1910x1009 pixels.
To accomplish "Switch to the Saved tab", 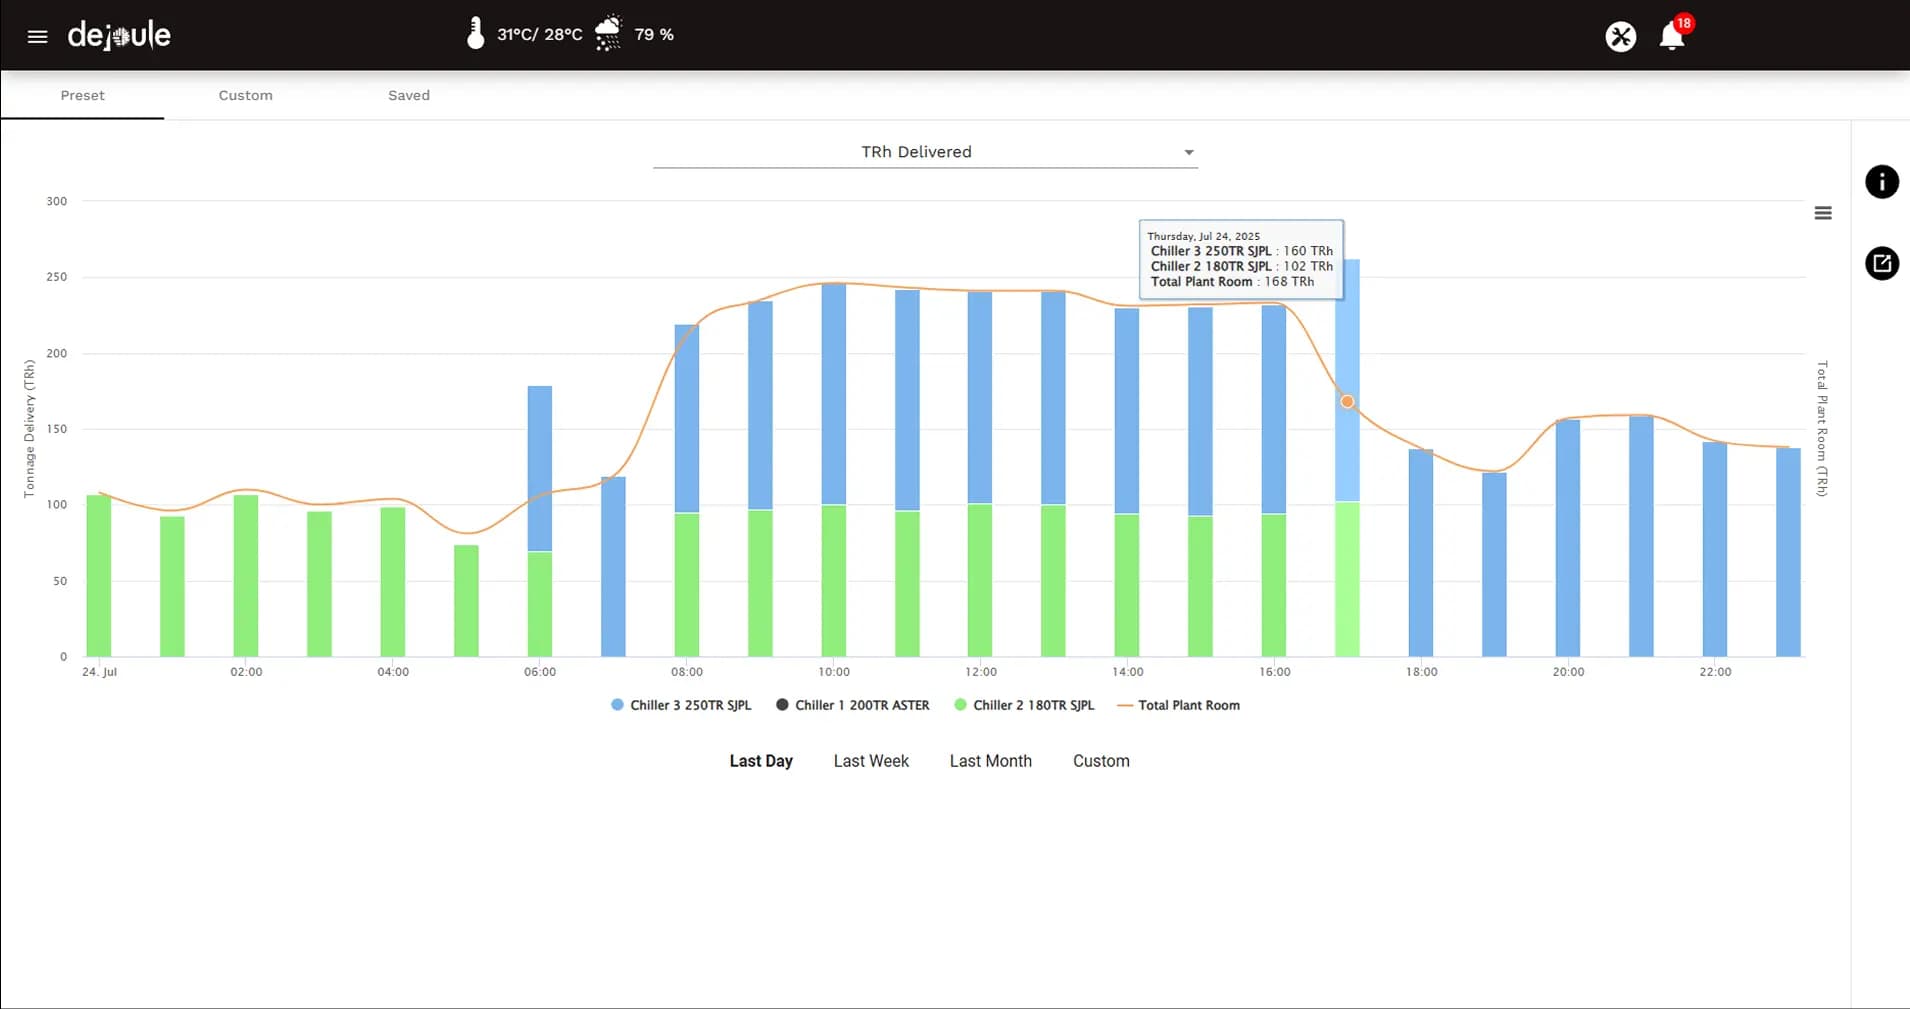I will [408, 95].
